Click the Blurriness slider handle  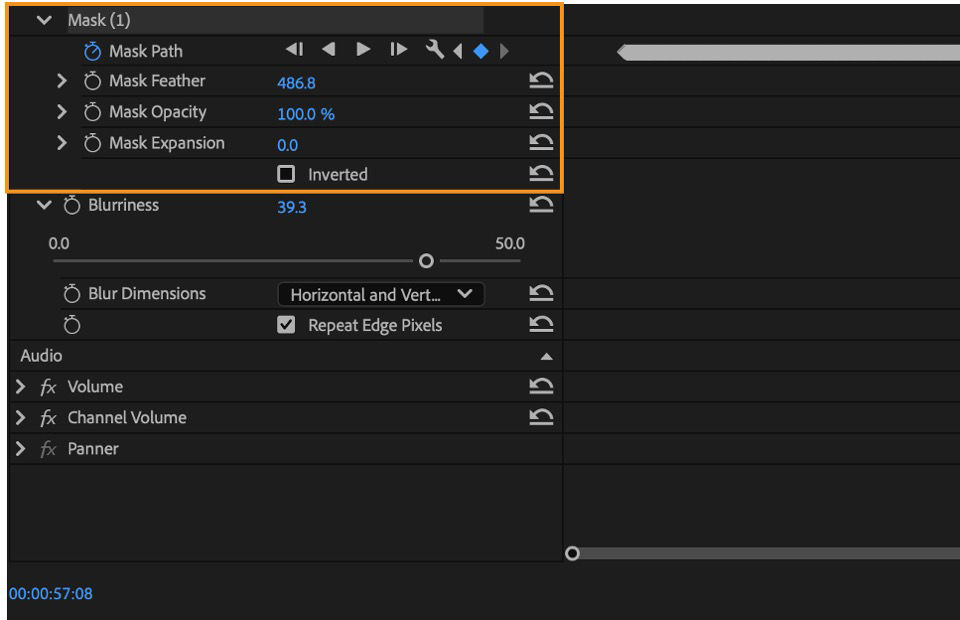pos(424,260)
